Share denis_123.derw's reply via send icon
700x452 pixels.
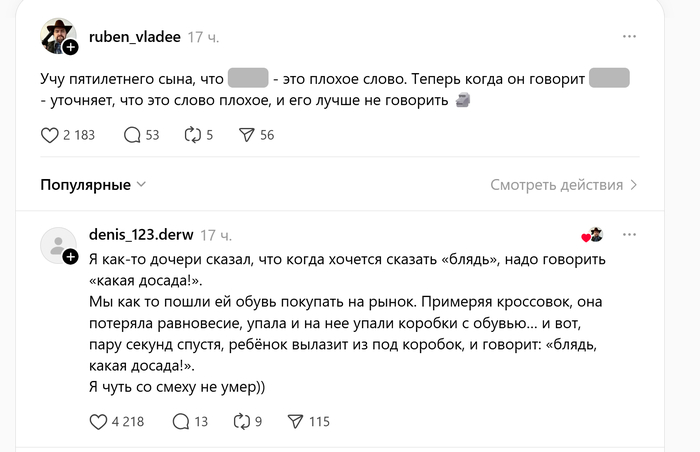point(295,421)
